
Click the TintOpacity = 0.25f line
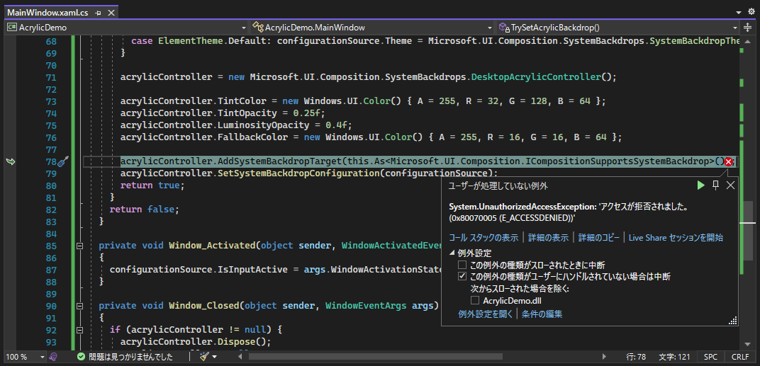(222, 113)
